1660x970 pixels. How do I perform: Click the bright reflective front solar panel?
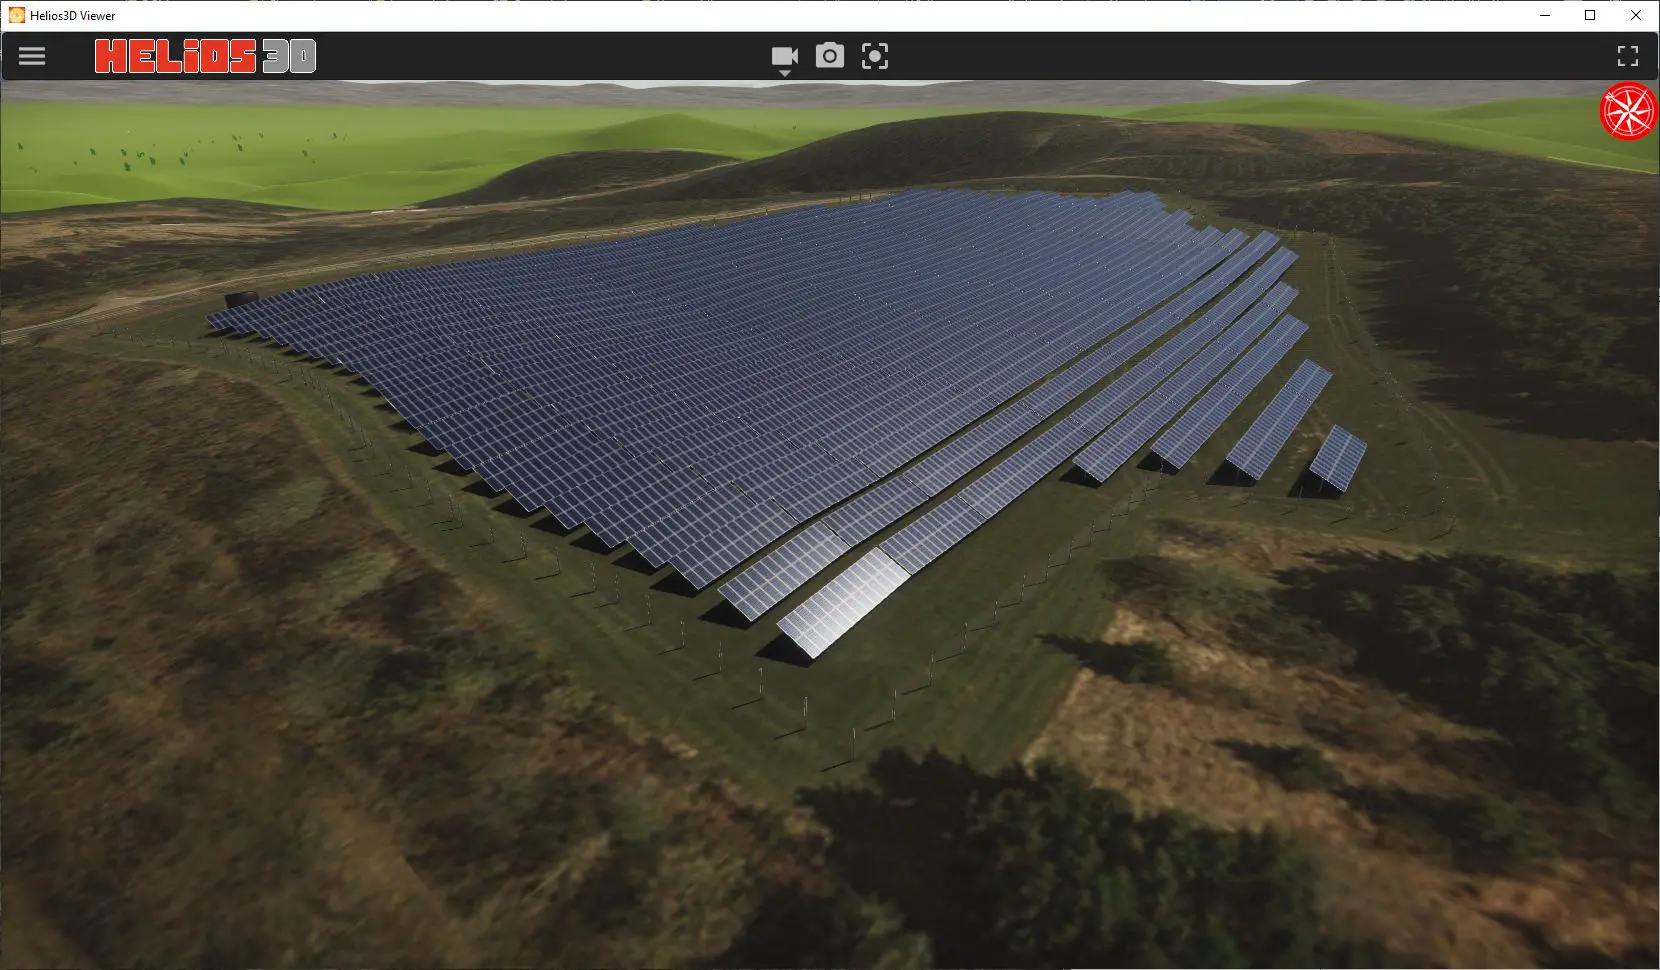tap(842, 602)
